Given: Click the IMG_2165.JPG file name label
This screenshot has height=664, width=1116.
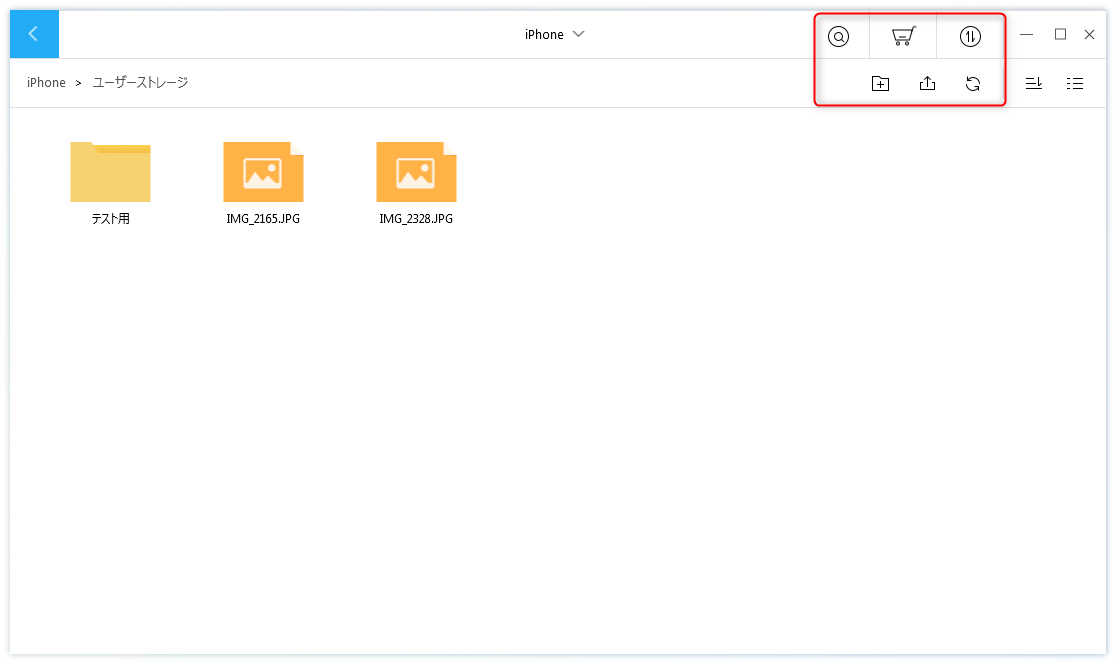Looking at the screenshot, I should point(263,218).
